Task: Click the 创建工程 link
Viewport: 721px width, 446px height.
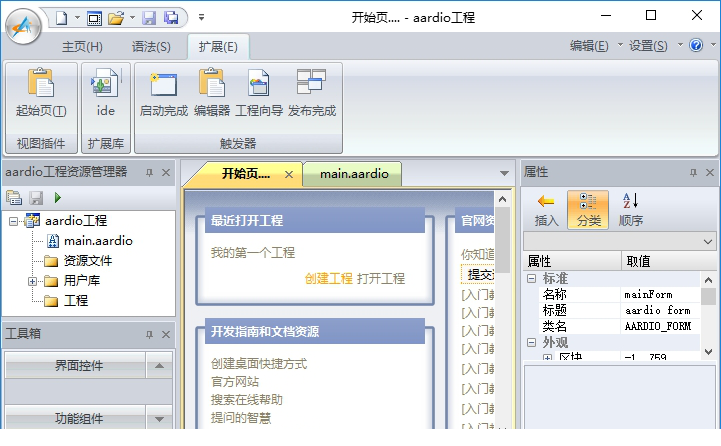Action: click(328, 278)
